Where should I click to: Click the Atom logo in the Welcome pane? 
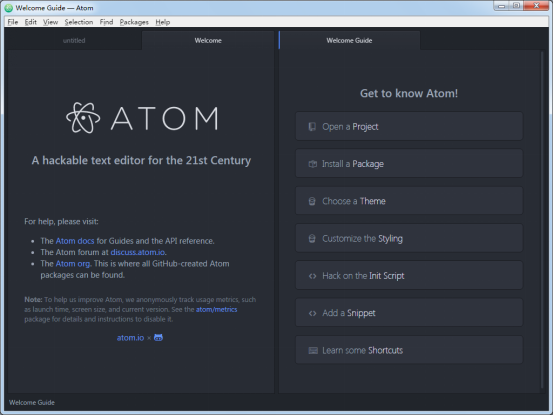click(142, 118)
